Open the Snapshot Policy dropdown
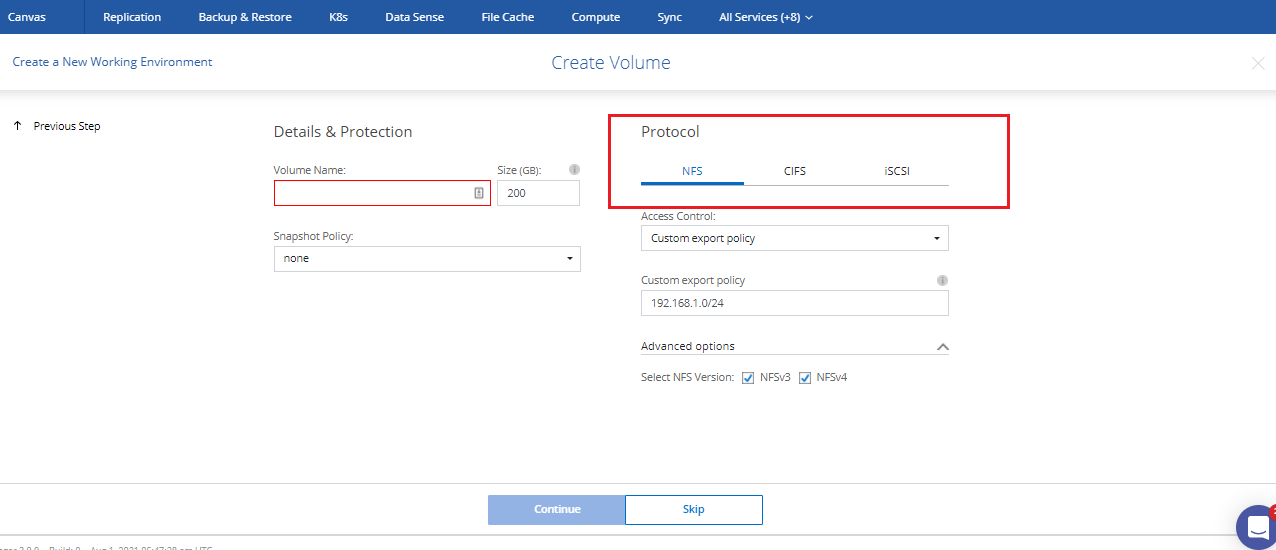The height and width of the screenshot is (550, 1276). [x=427, y=258]
